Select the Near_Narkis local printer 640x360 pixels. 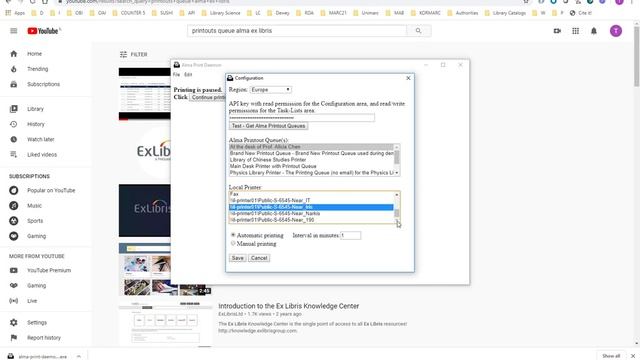pos(311,213)
